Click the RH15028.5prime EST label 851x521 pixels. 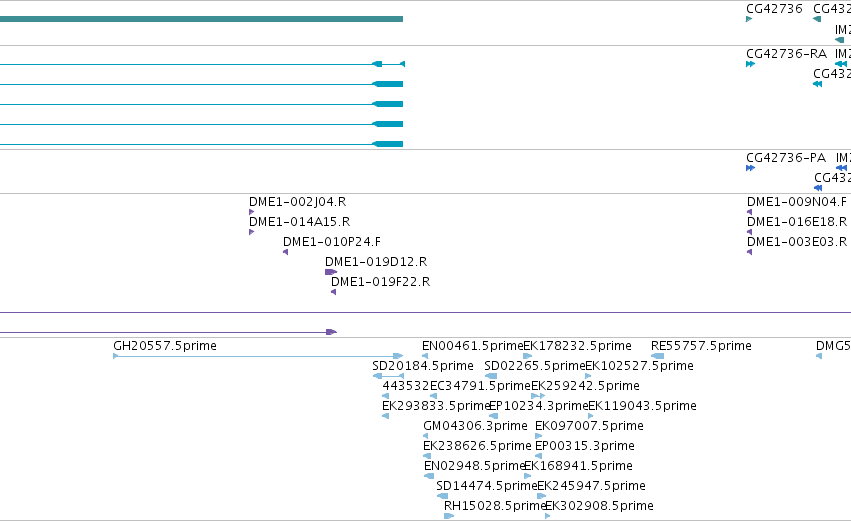coord(494,507)
